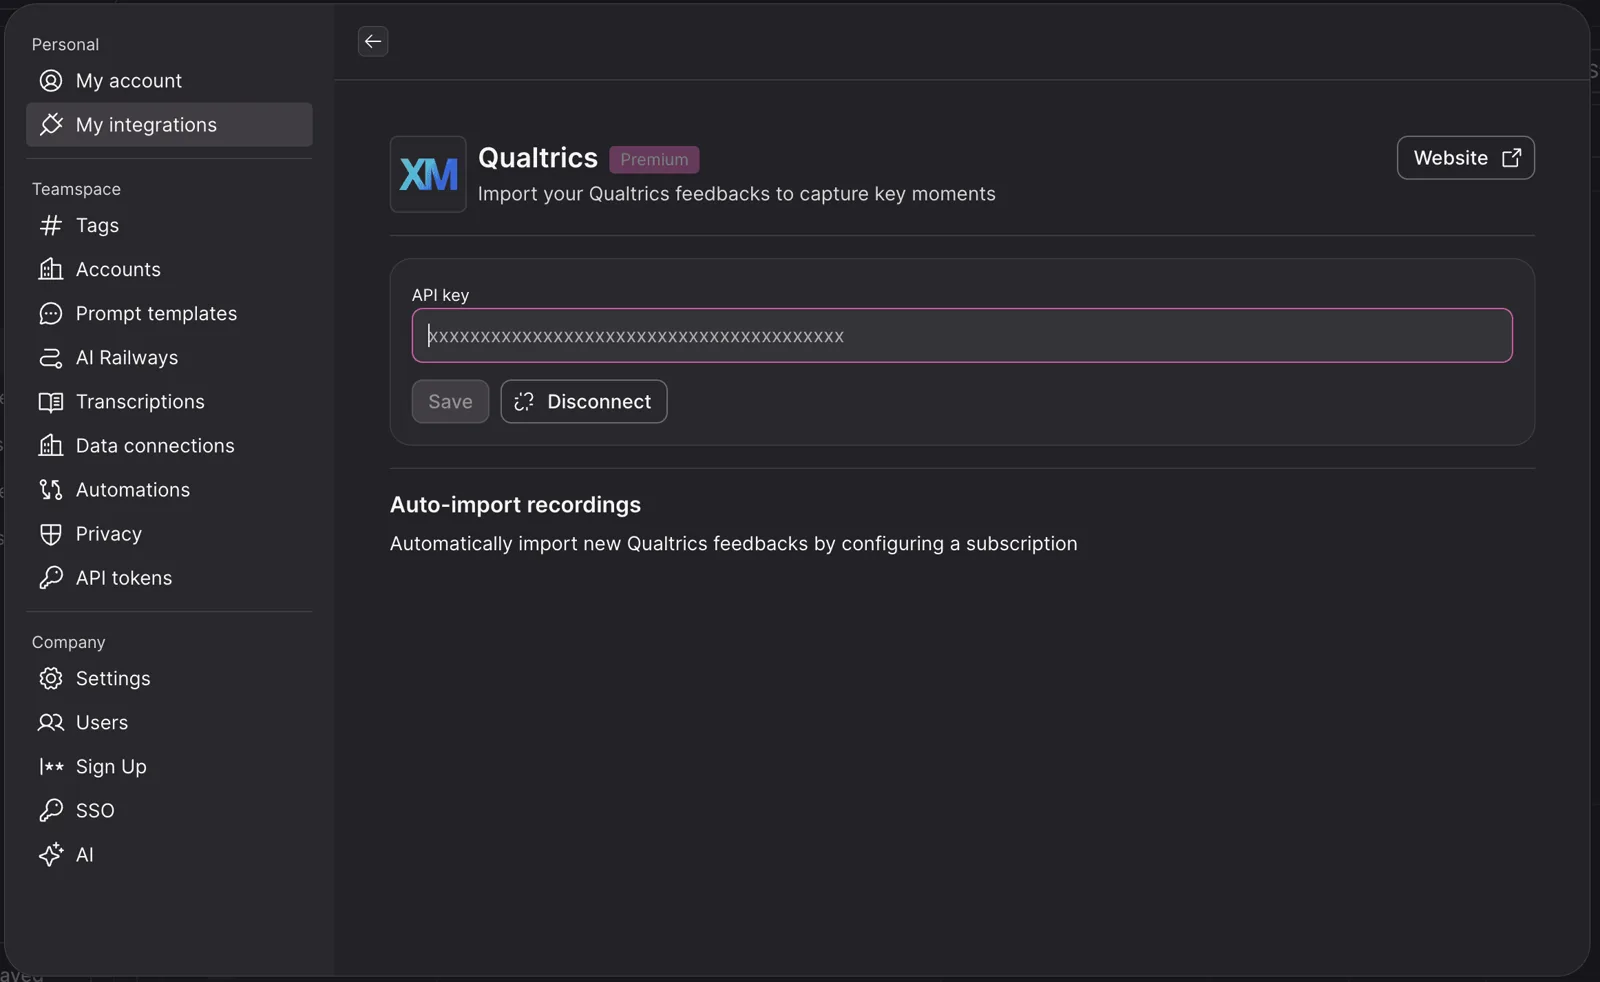This screenshot has height=982, width=1600.
Task: Disconnect the Qualtrics integration
Action: coord(584,402)
